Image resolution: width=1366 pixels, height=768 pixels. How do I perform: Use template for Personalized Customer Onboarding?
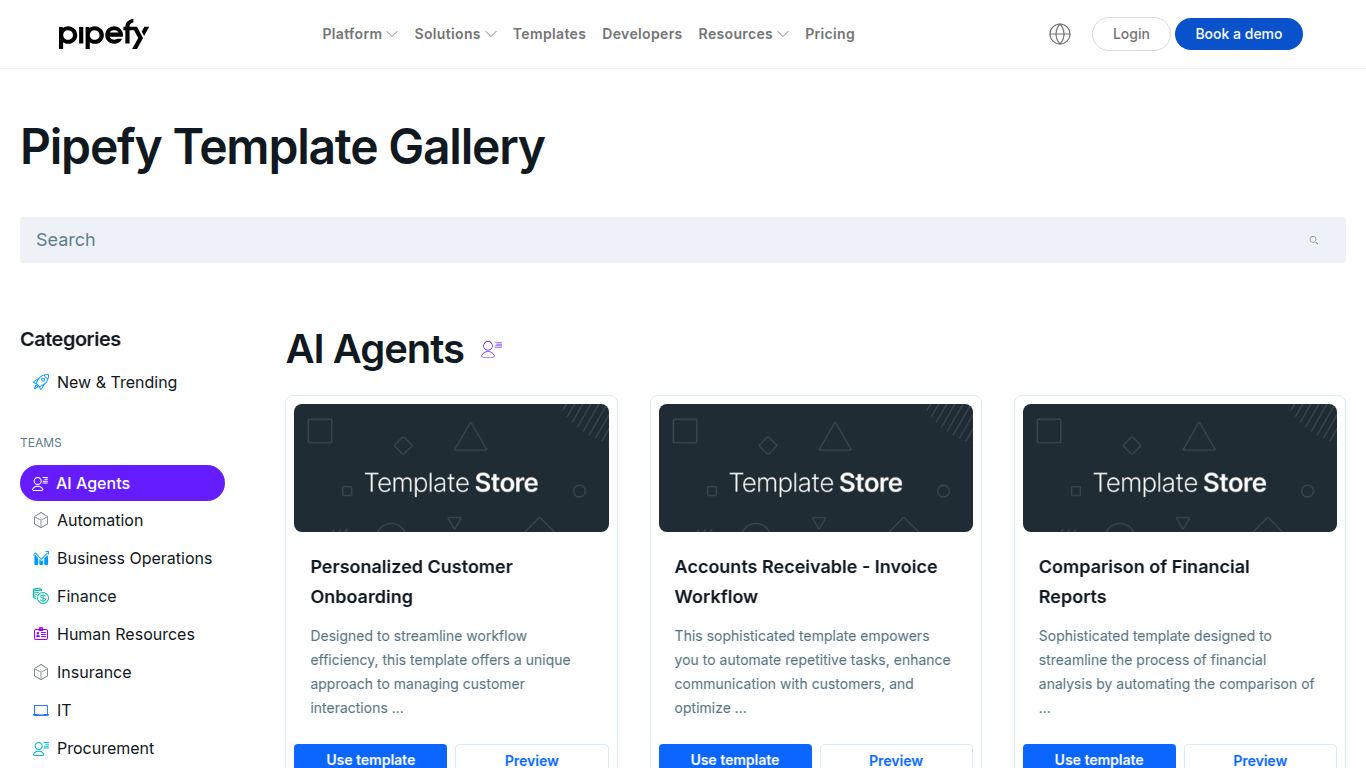(370, 759)
